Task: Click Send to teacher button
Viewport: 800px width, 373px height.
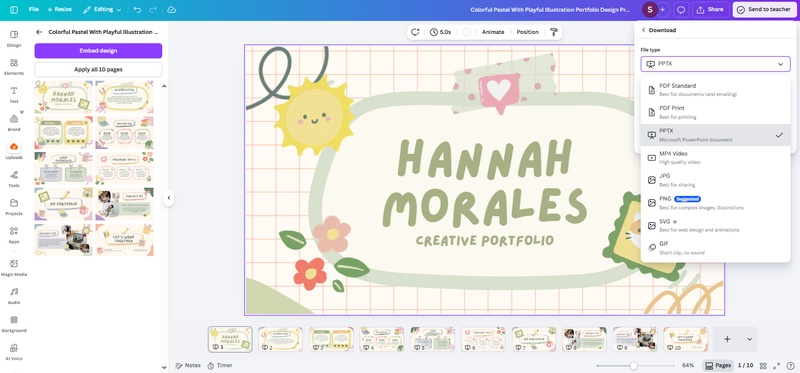Action: click(764, 10)
